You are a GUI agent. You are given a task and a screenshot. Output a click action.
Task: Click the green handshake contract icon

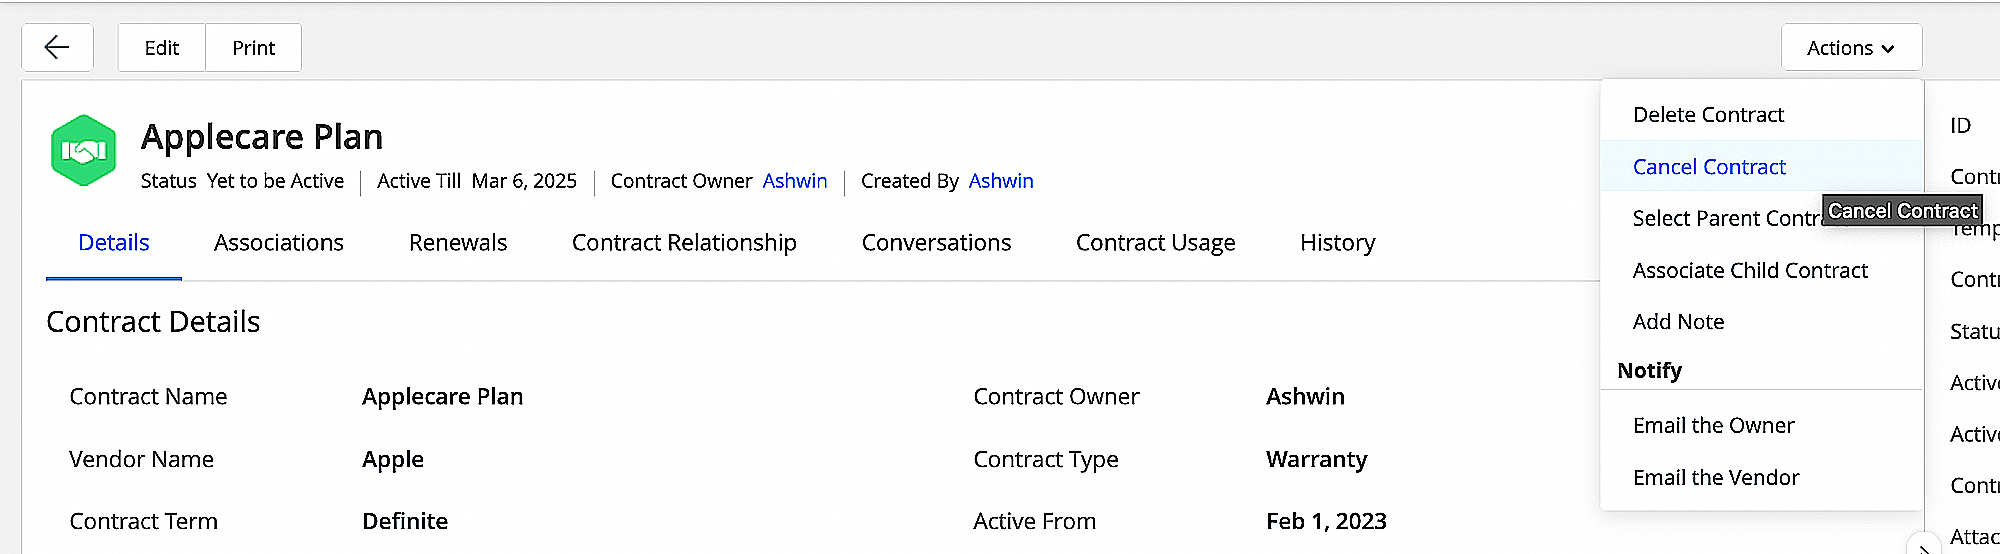[x=84, y=151]
